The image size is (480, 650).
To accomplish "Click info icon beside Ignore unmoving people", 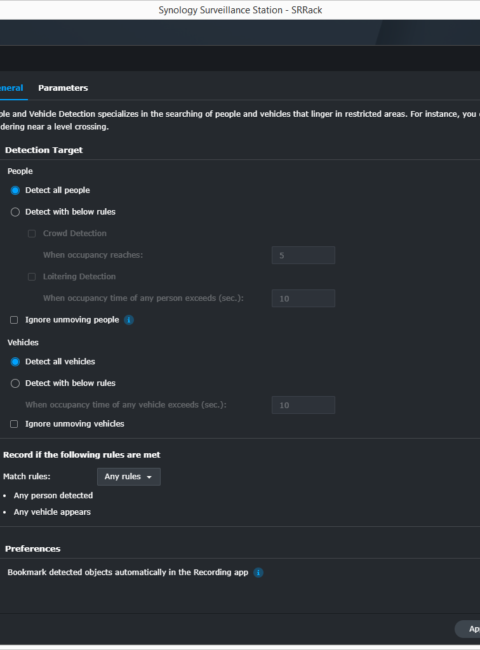I will (x=129, y=320).
